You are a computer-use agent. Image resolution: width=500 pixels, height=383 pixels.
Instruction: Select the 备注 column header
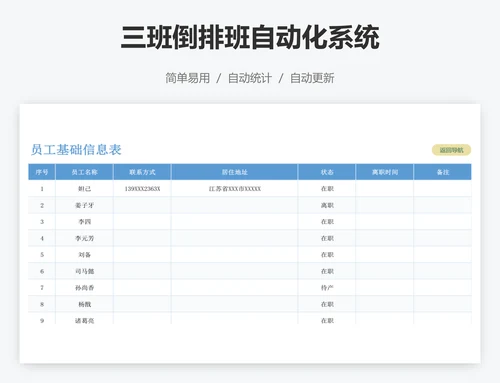point(443,172)
